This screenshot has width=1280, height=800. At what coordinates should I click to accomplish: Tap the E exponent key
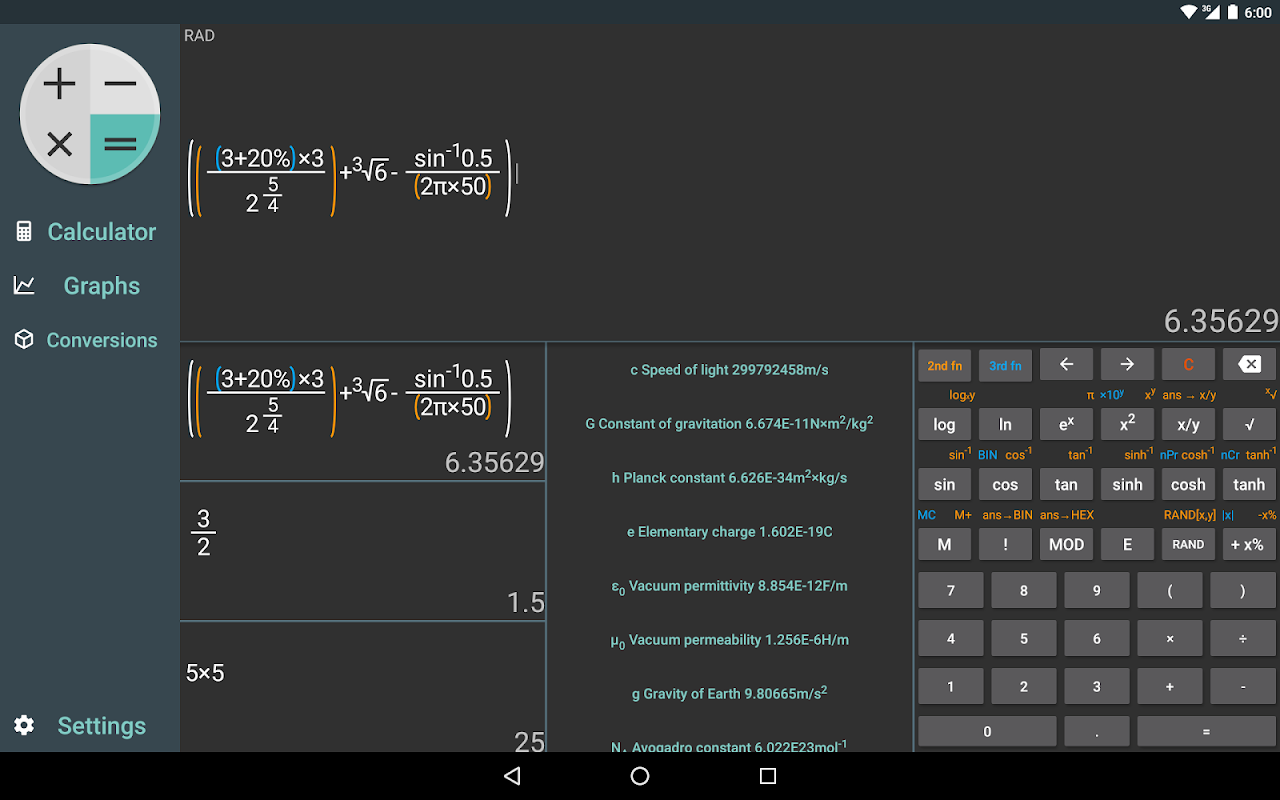point(1127,544)
